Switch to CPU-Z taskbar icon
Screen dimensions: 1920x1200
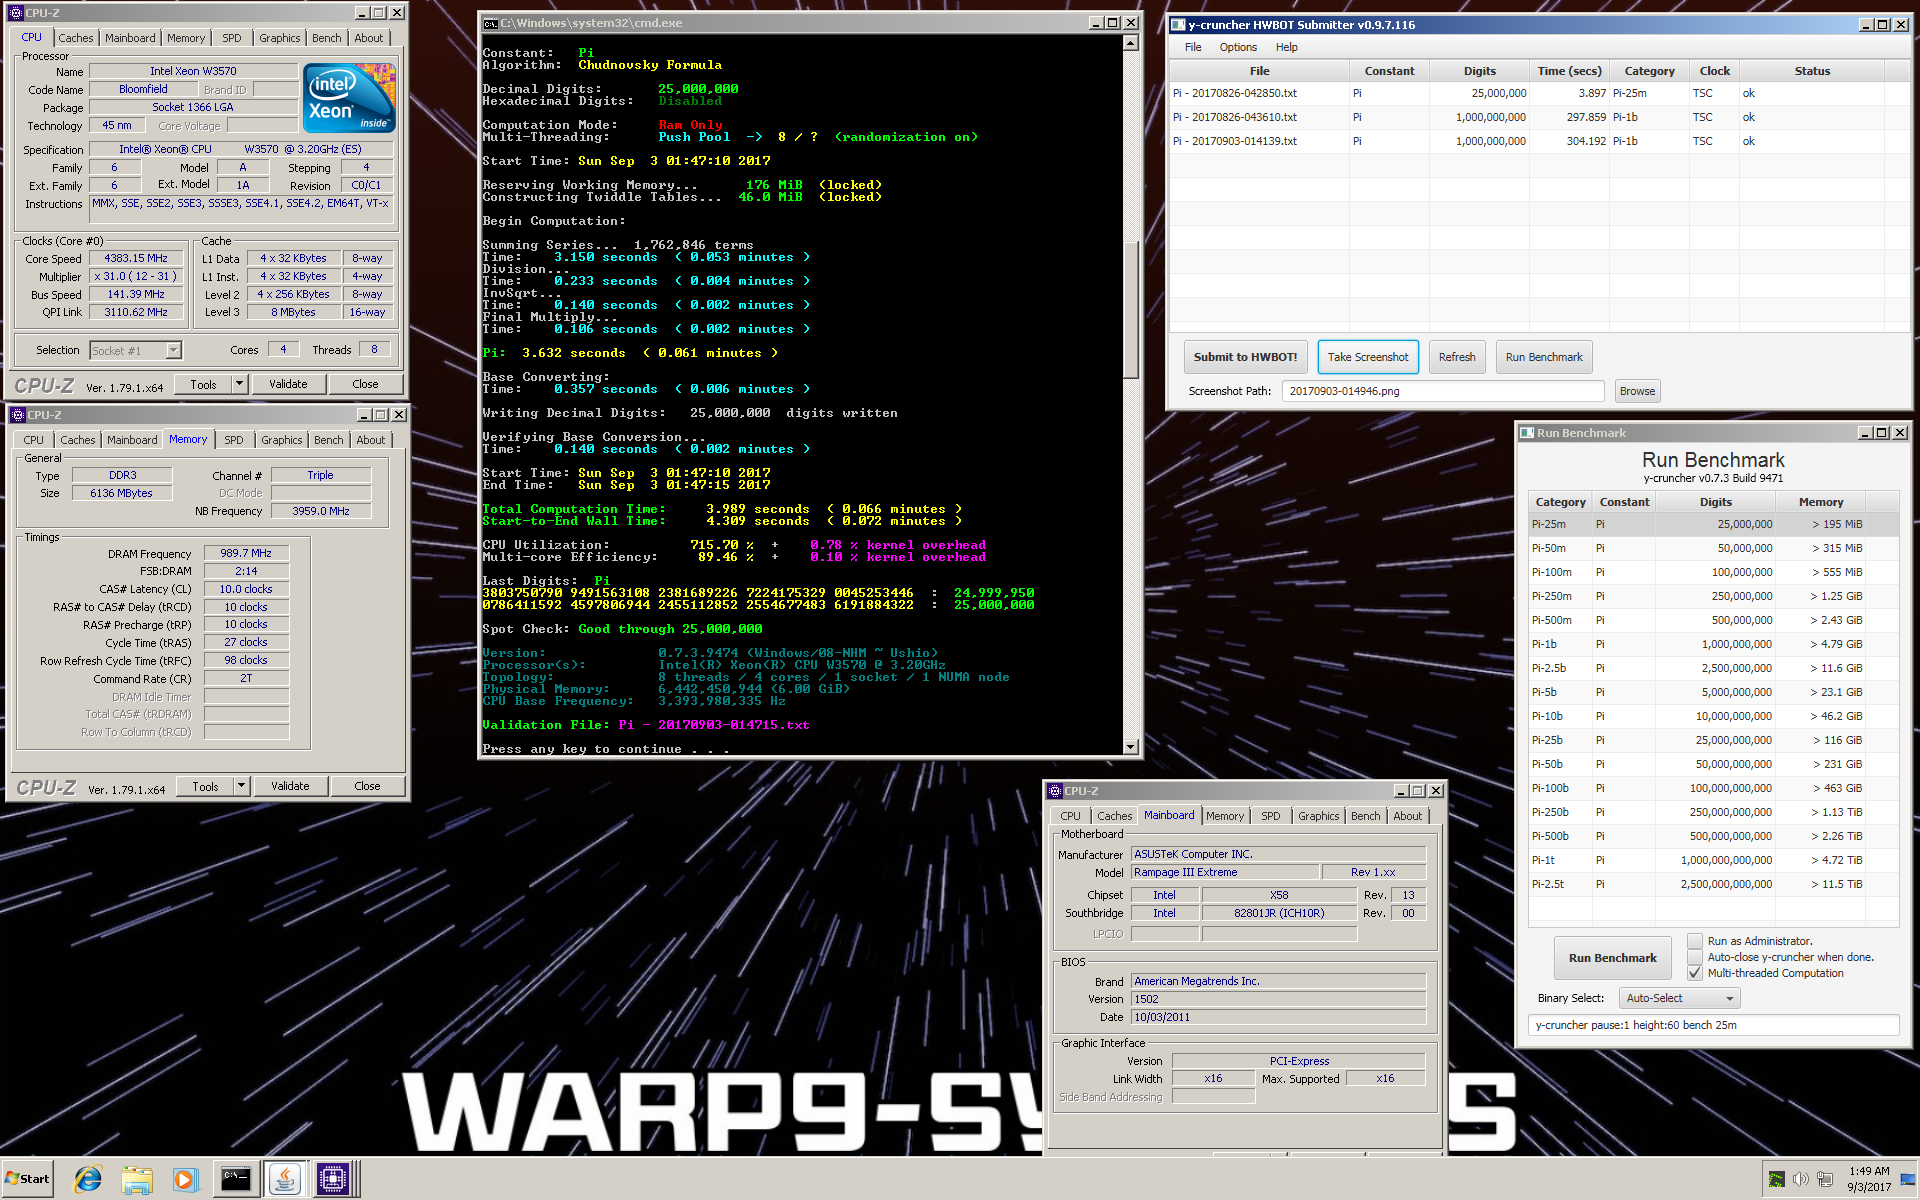coord(333,1179)
